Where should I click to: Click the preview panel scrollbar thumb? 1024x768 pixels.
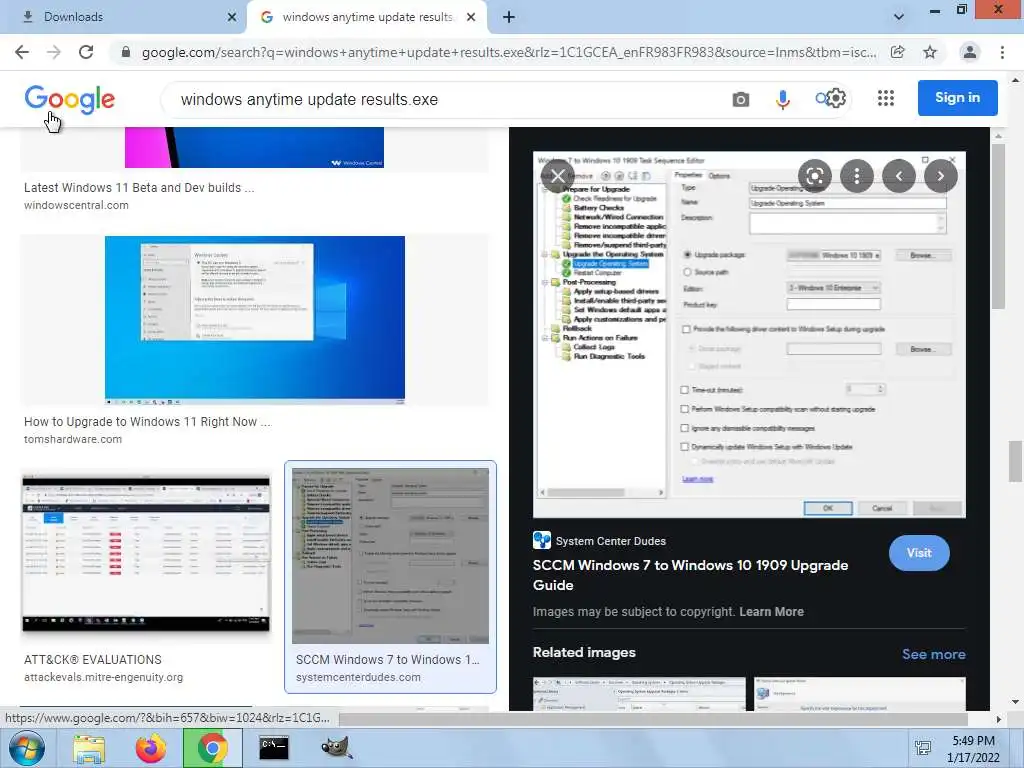(998, 225)
